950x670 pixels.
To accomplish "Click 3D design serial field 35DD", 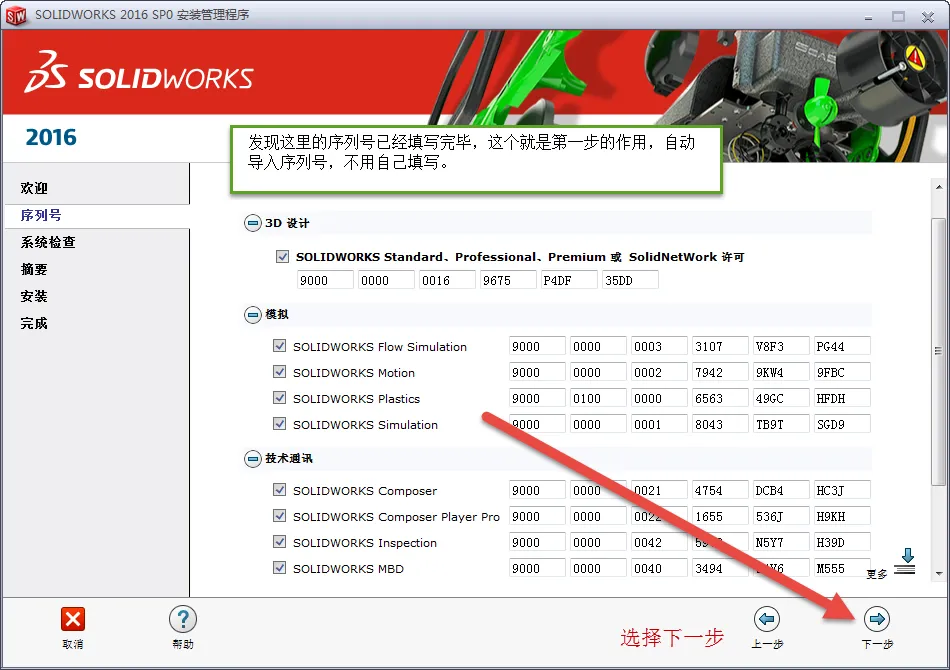I will (630, 280).
